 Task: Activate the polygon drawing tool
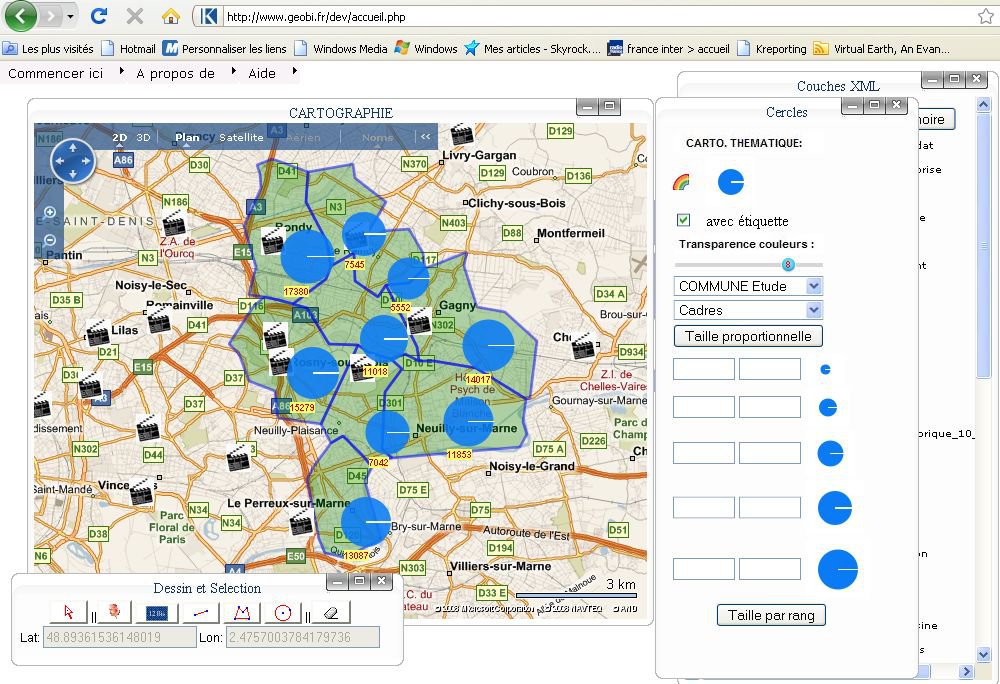tap(241, 612)
